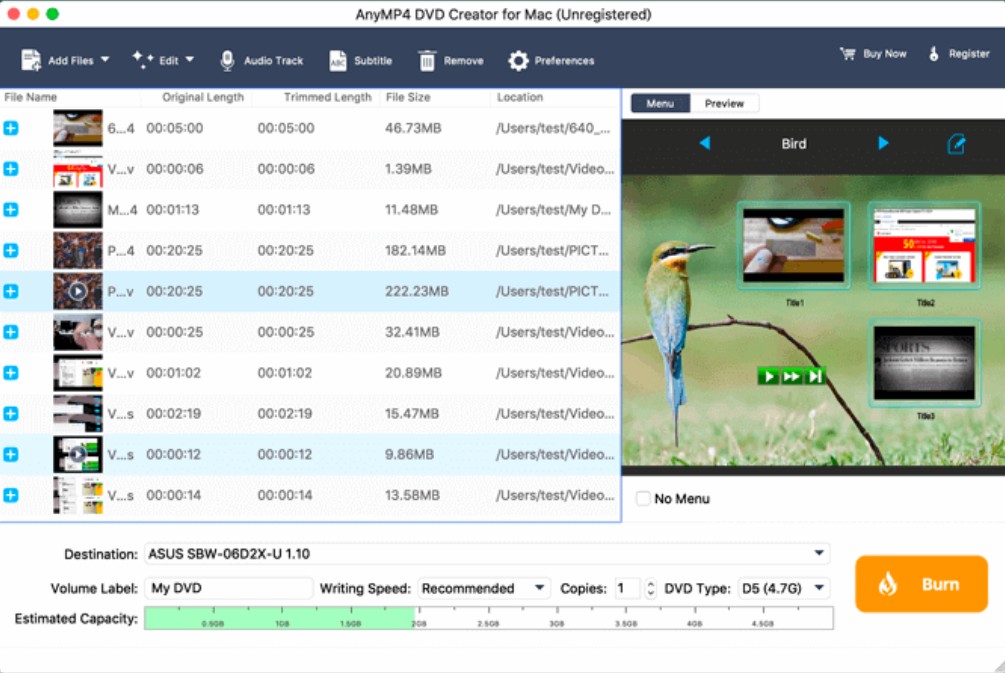Switch to the Preview tab
Screen dimensions: 1005x673
(724, 103)
